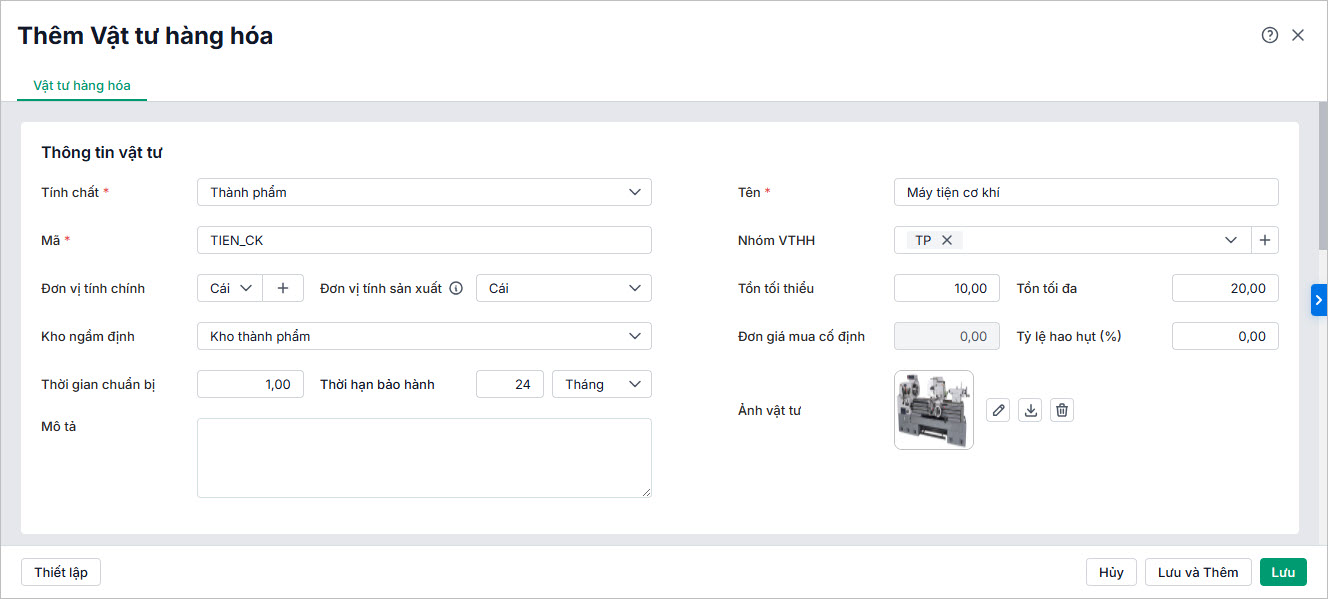The image size is (1328, 599).
Task: Delete the material image with trash icon
Action: 1063,410
